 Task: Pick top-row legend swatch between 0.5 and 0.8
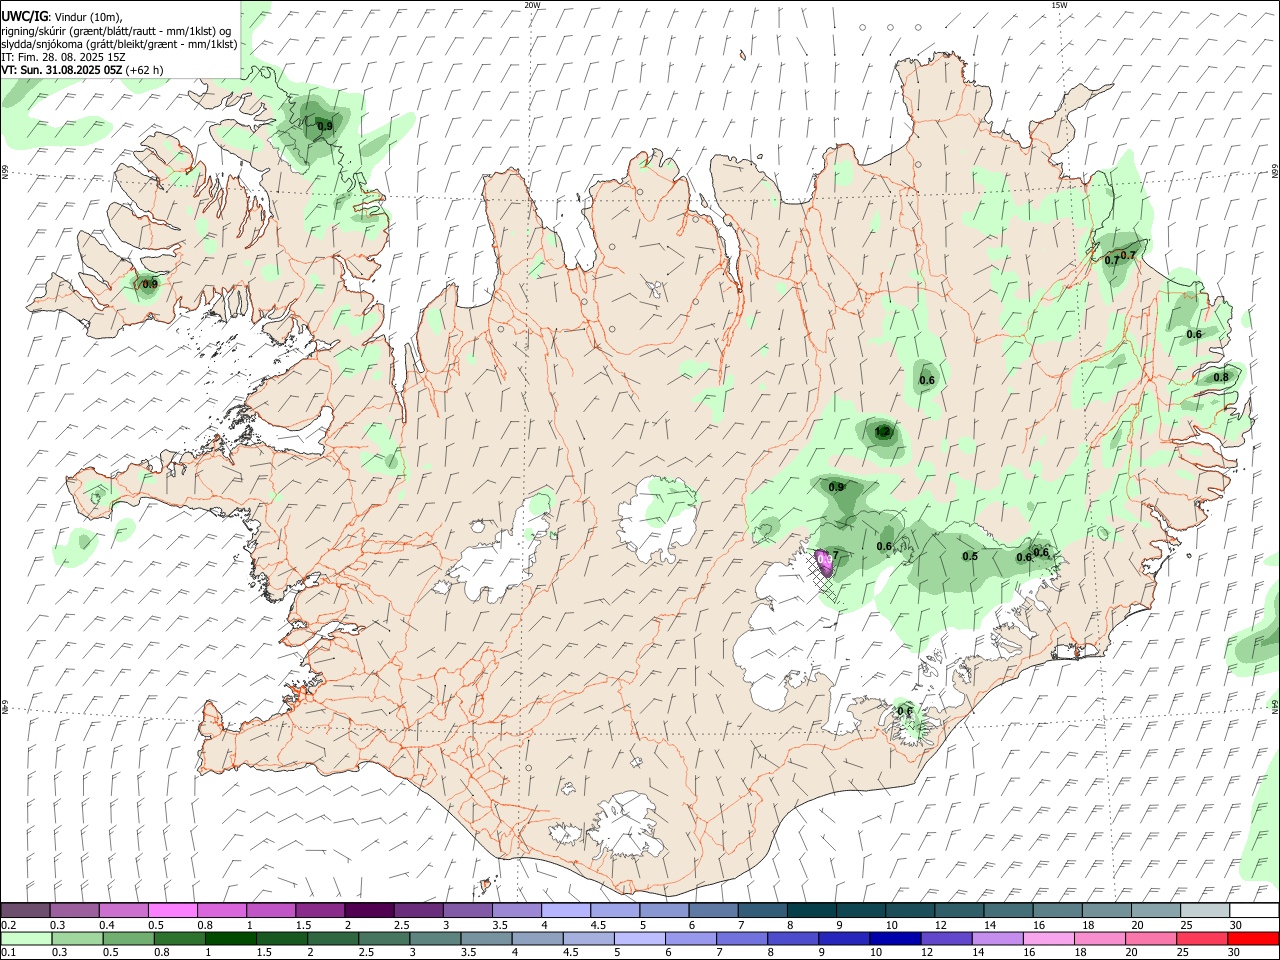click(x=173, y=911)
